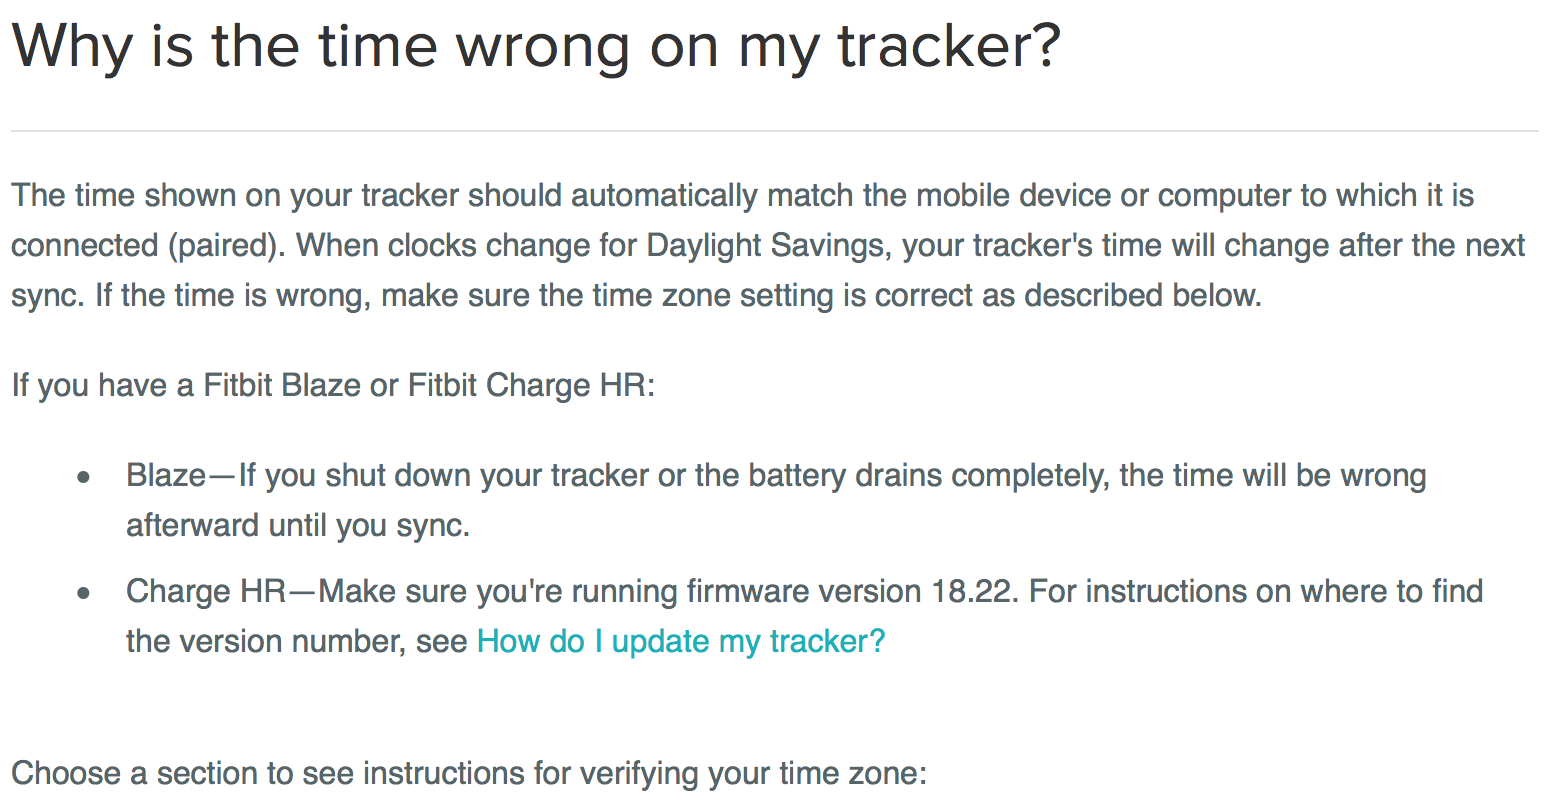The image size is (1546, 806).
Task: Click the text 'firmware version 18.22'
Action: (852, 591)
